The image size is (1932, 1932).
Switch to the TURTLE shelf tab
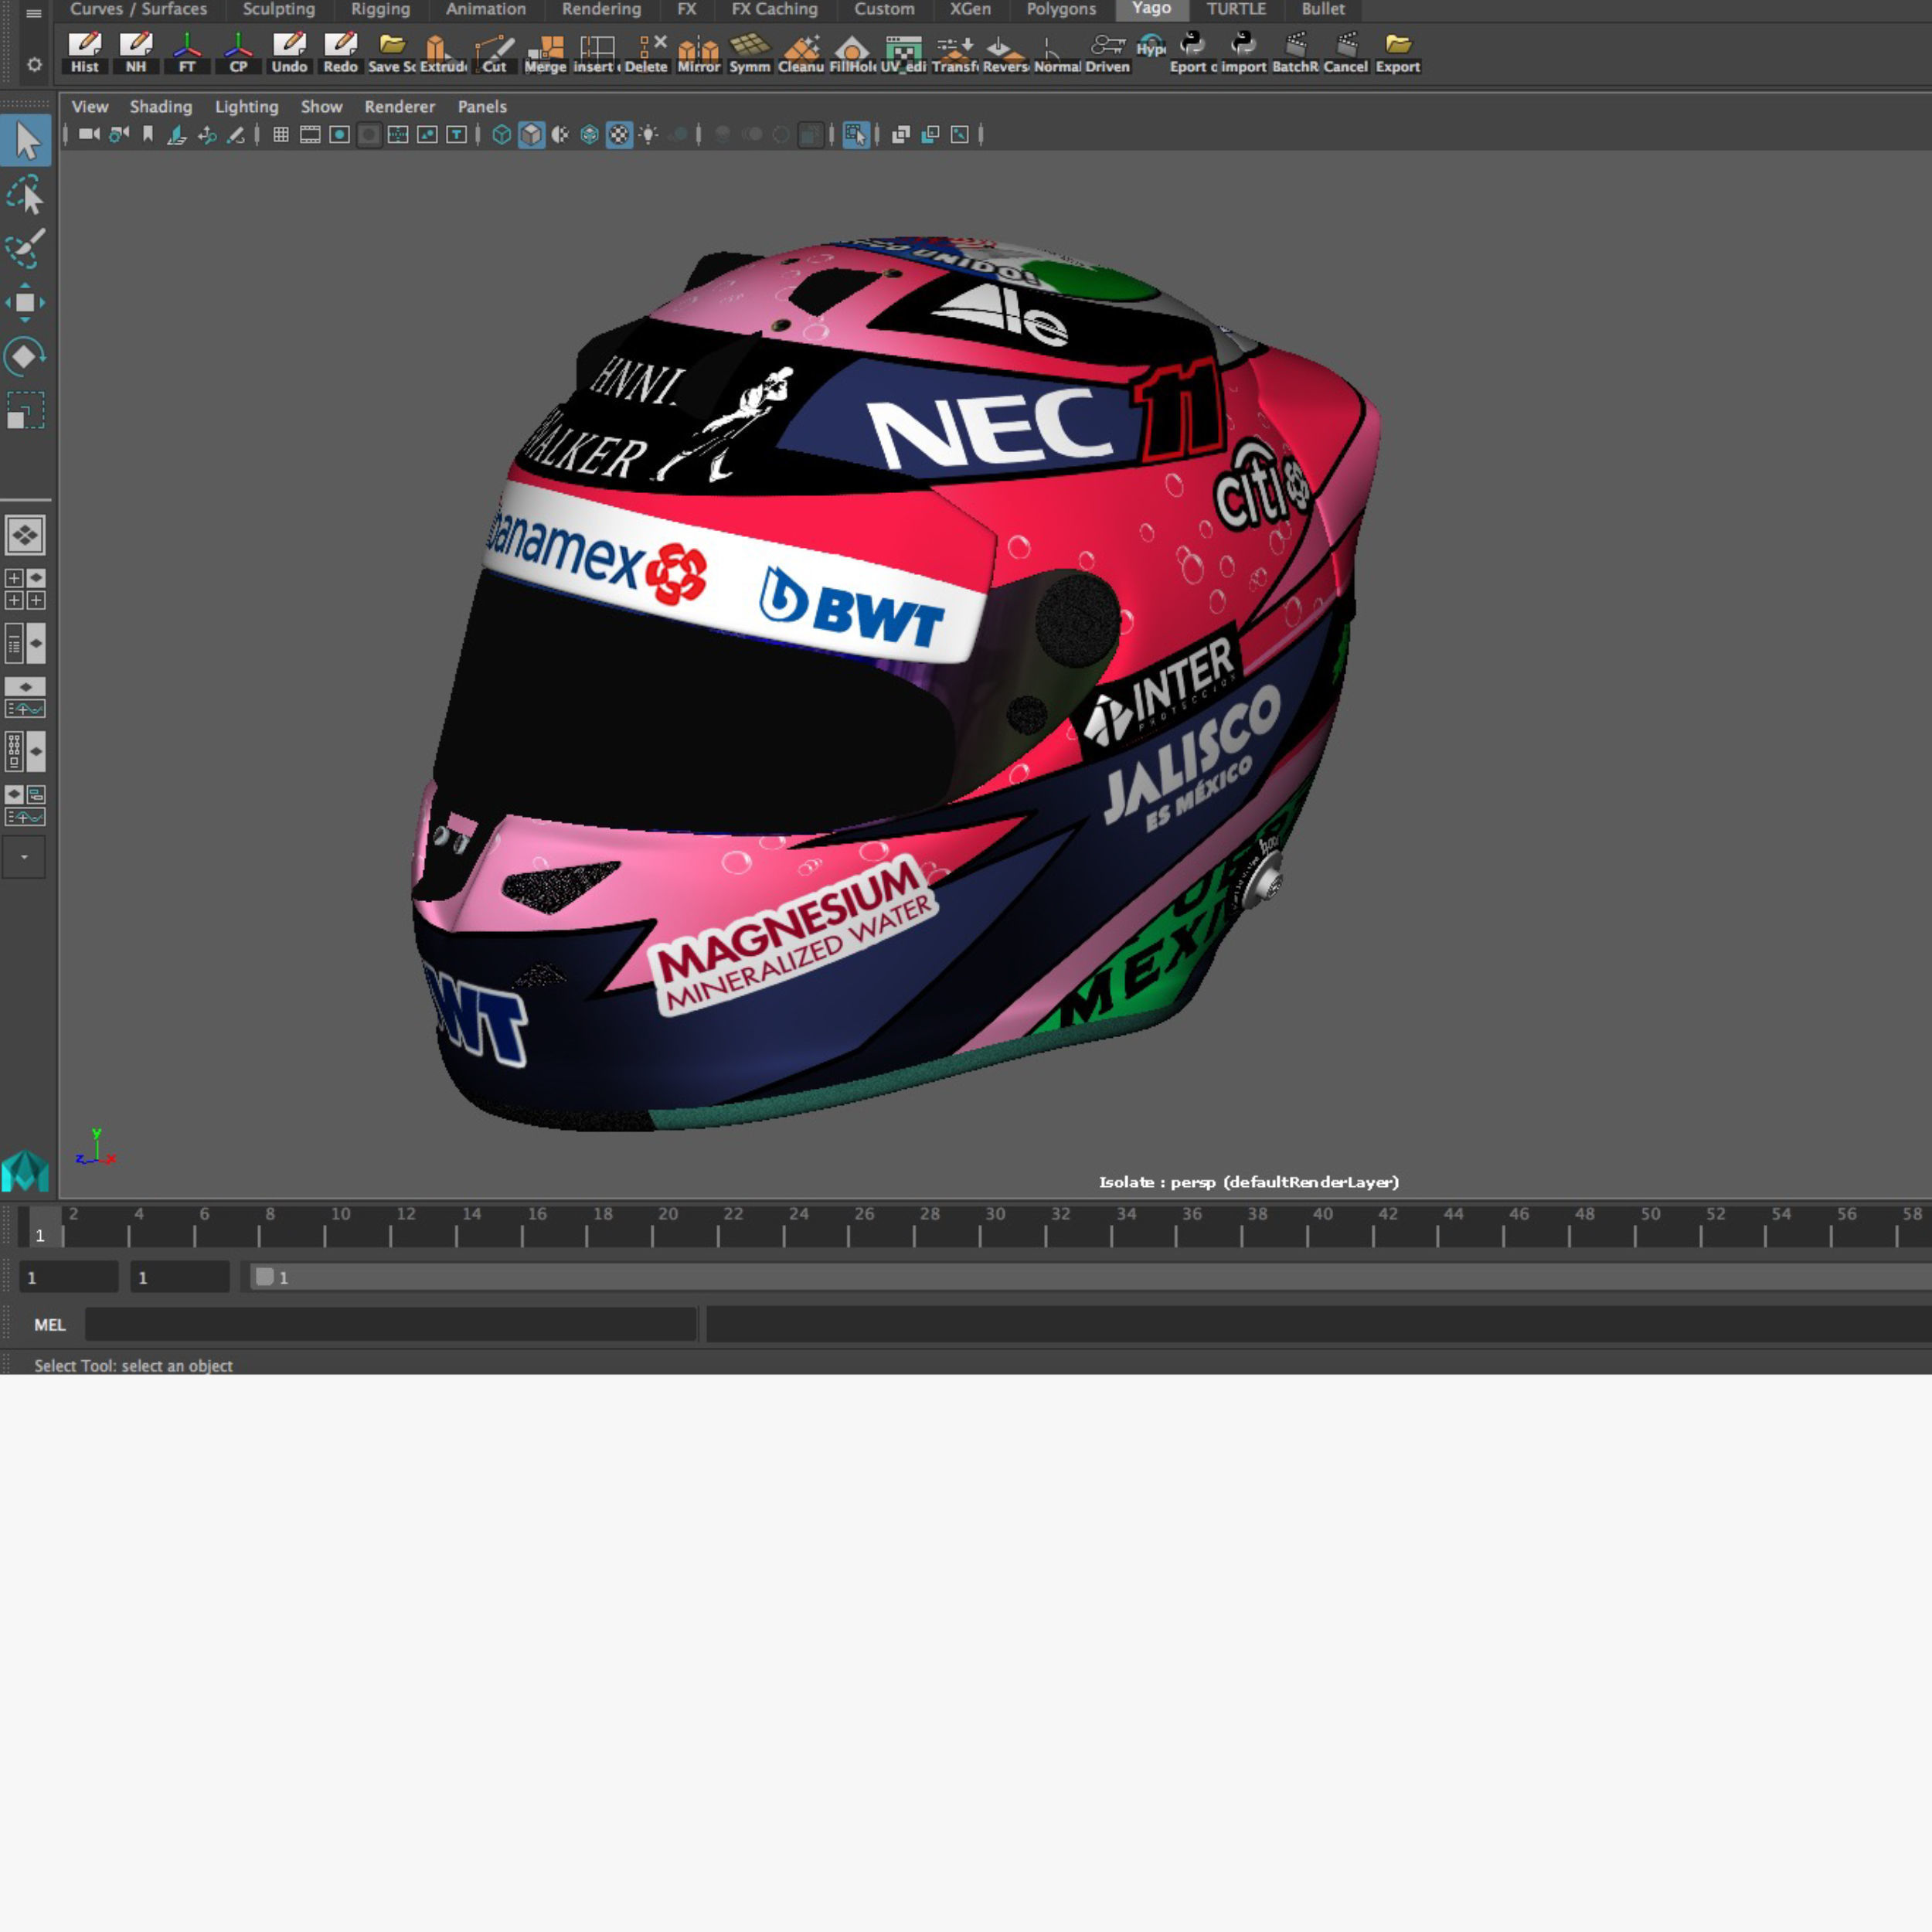1236,10
